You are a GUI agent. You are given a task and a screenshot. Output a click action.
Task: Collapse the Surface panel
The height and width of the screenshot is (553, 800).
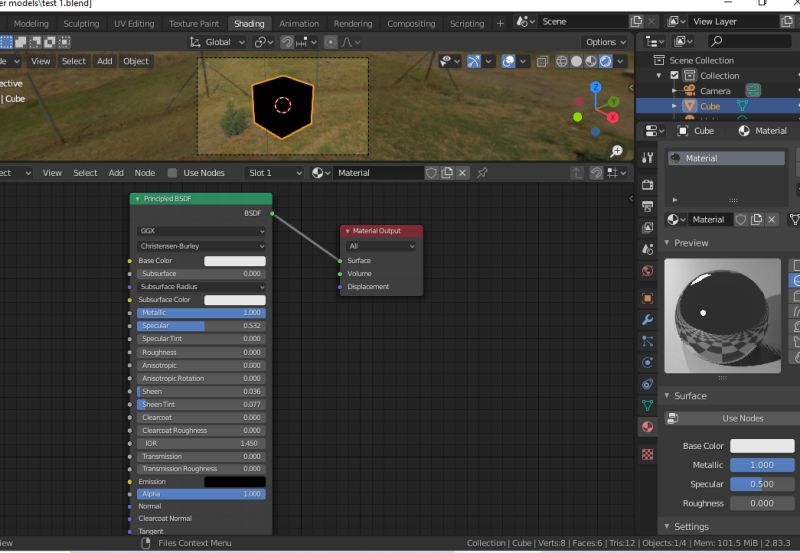pyautogui.click(x=667, y=396)
